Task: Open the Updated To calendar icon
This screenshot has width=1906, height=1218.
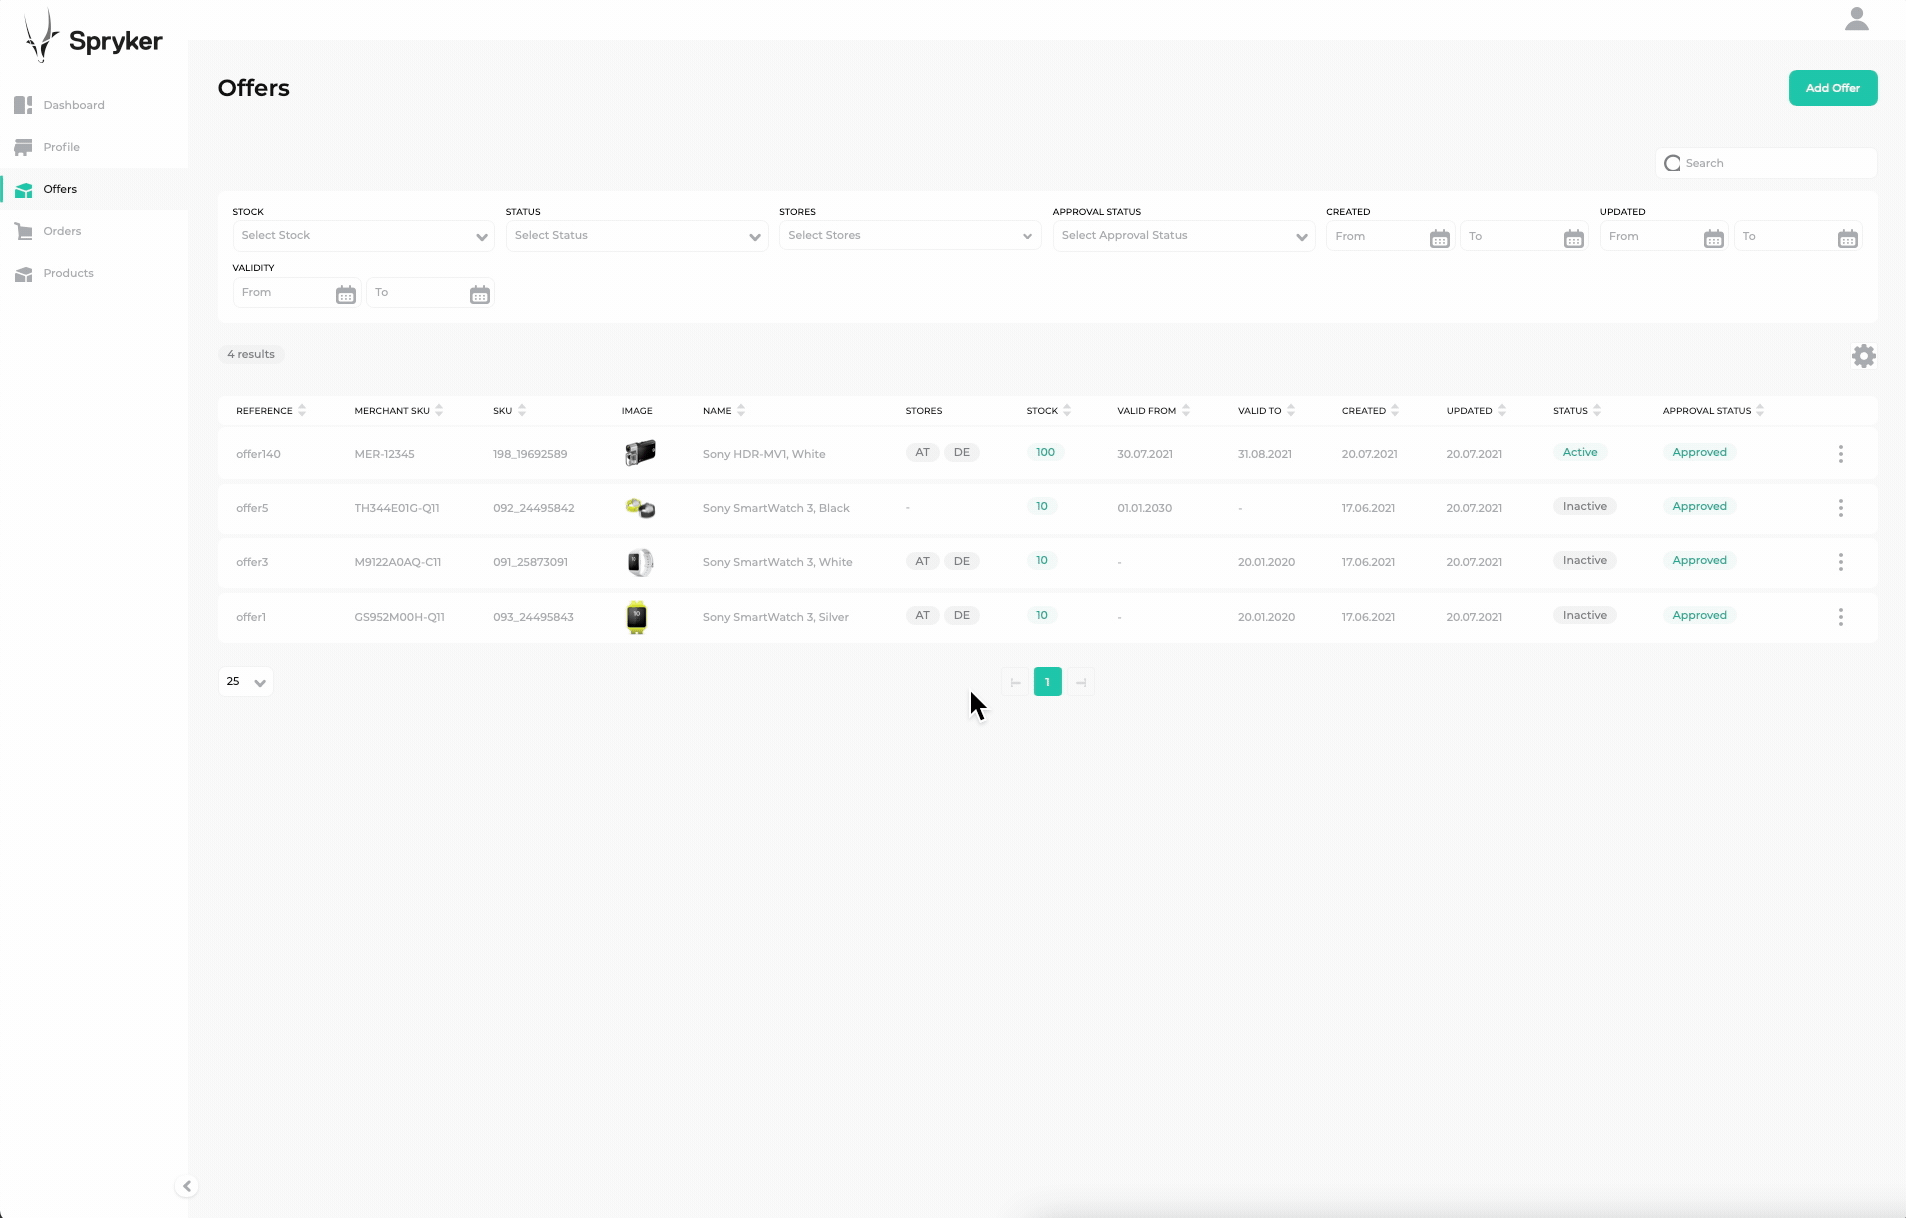Action: [1847, 238]
